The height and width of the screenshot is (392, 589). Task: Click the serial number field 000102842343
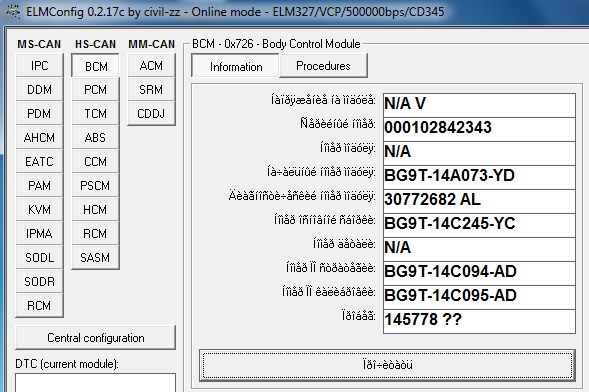479,129
